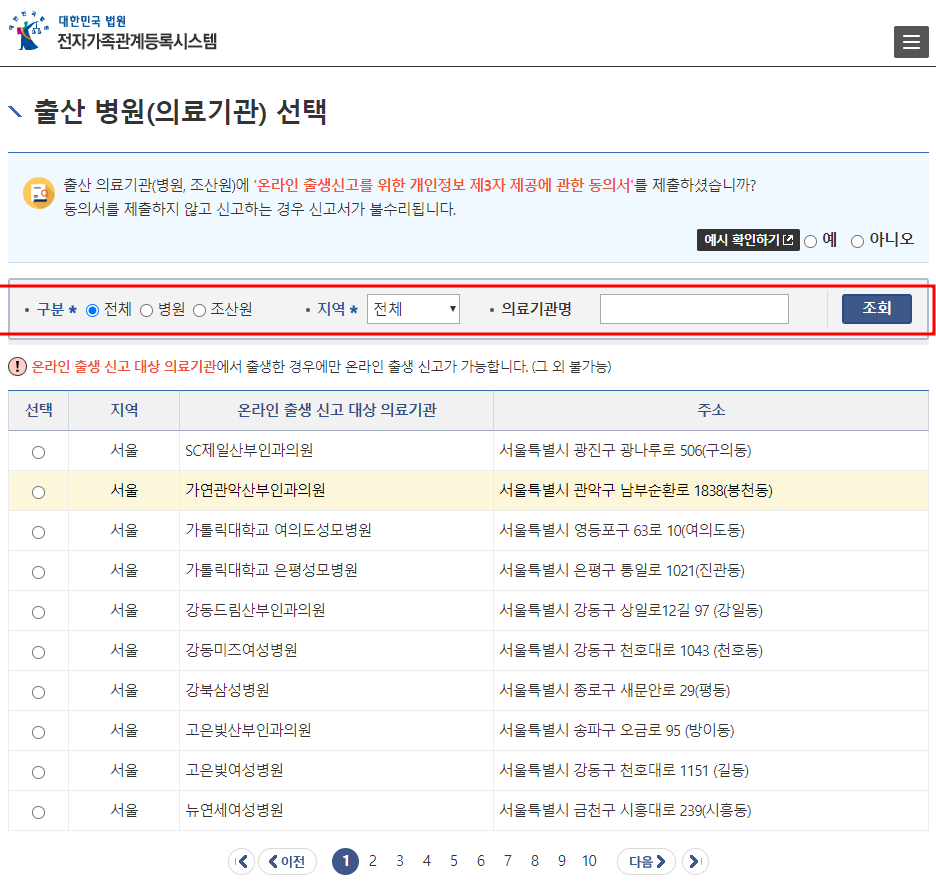Image resolution: width=936 pixels, height=886 pixels.
Task: Go to page 5
Action: [454, 861]
